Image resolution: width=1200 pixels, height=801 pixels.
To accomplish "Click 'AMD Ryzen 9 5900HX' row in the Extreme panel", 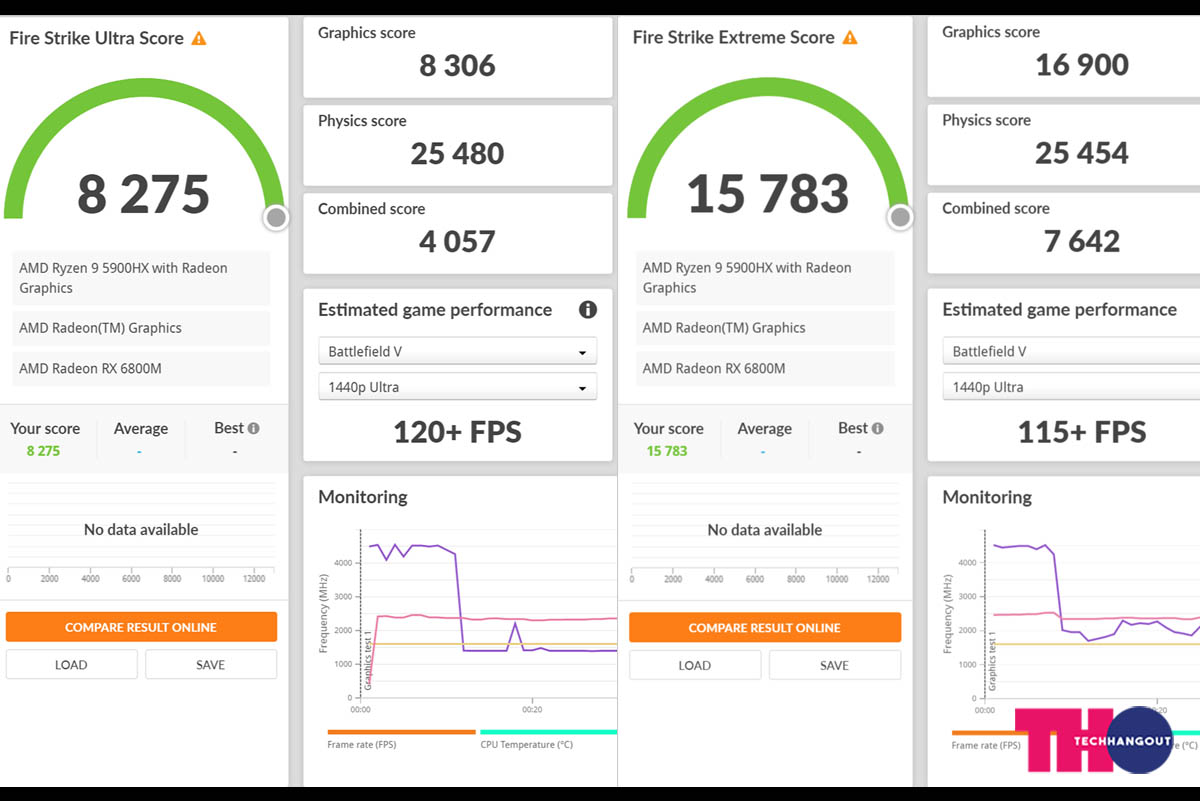I will tap(765, 278).
